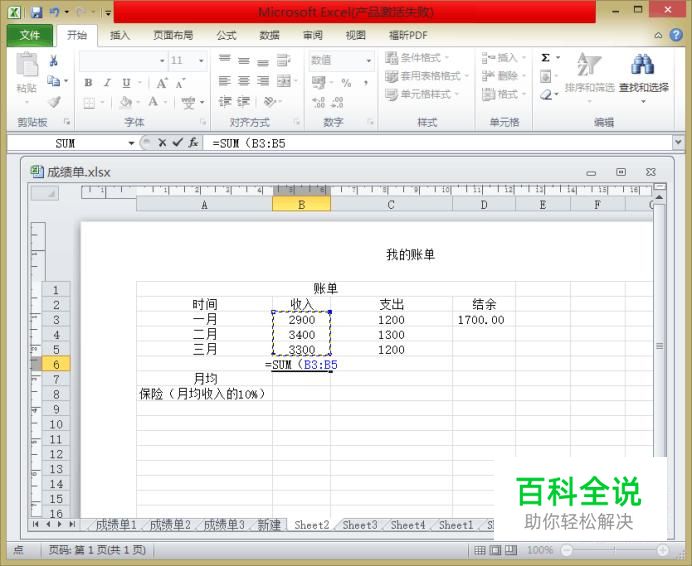Cancel formula entry with the X icon
The image size is (692, 566).
(x=162, y=143)
